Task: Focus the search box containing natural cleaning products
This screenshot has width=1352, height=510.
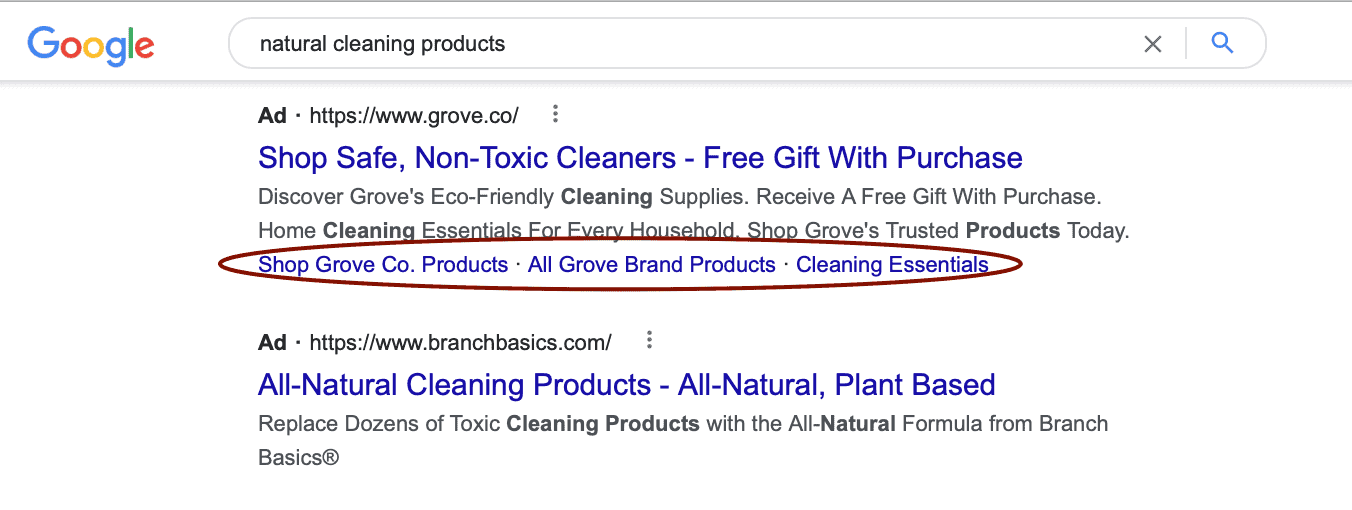Action: coord(690,44)
